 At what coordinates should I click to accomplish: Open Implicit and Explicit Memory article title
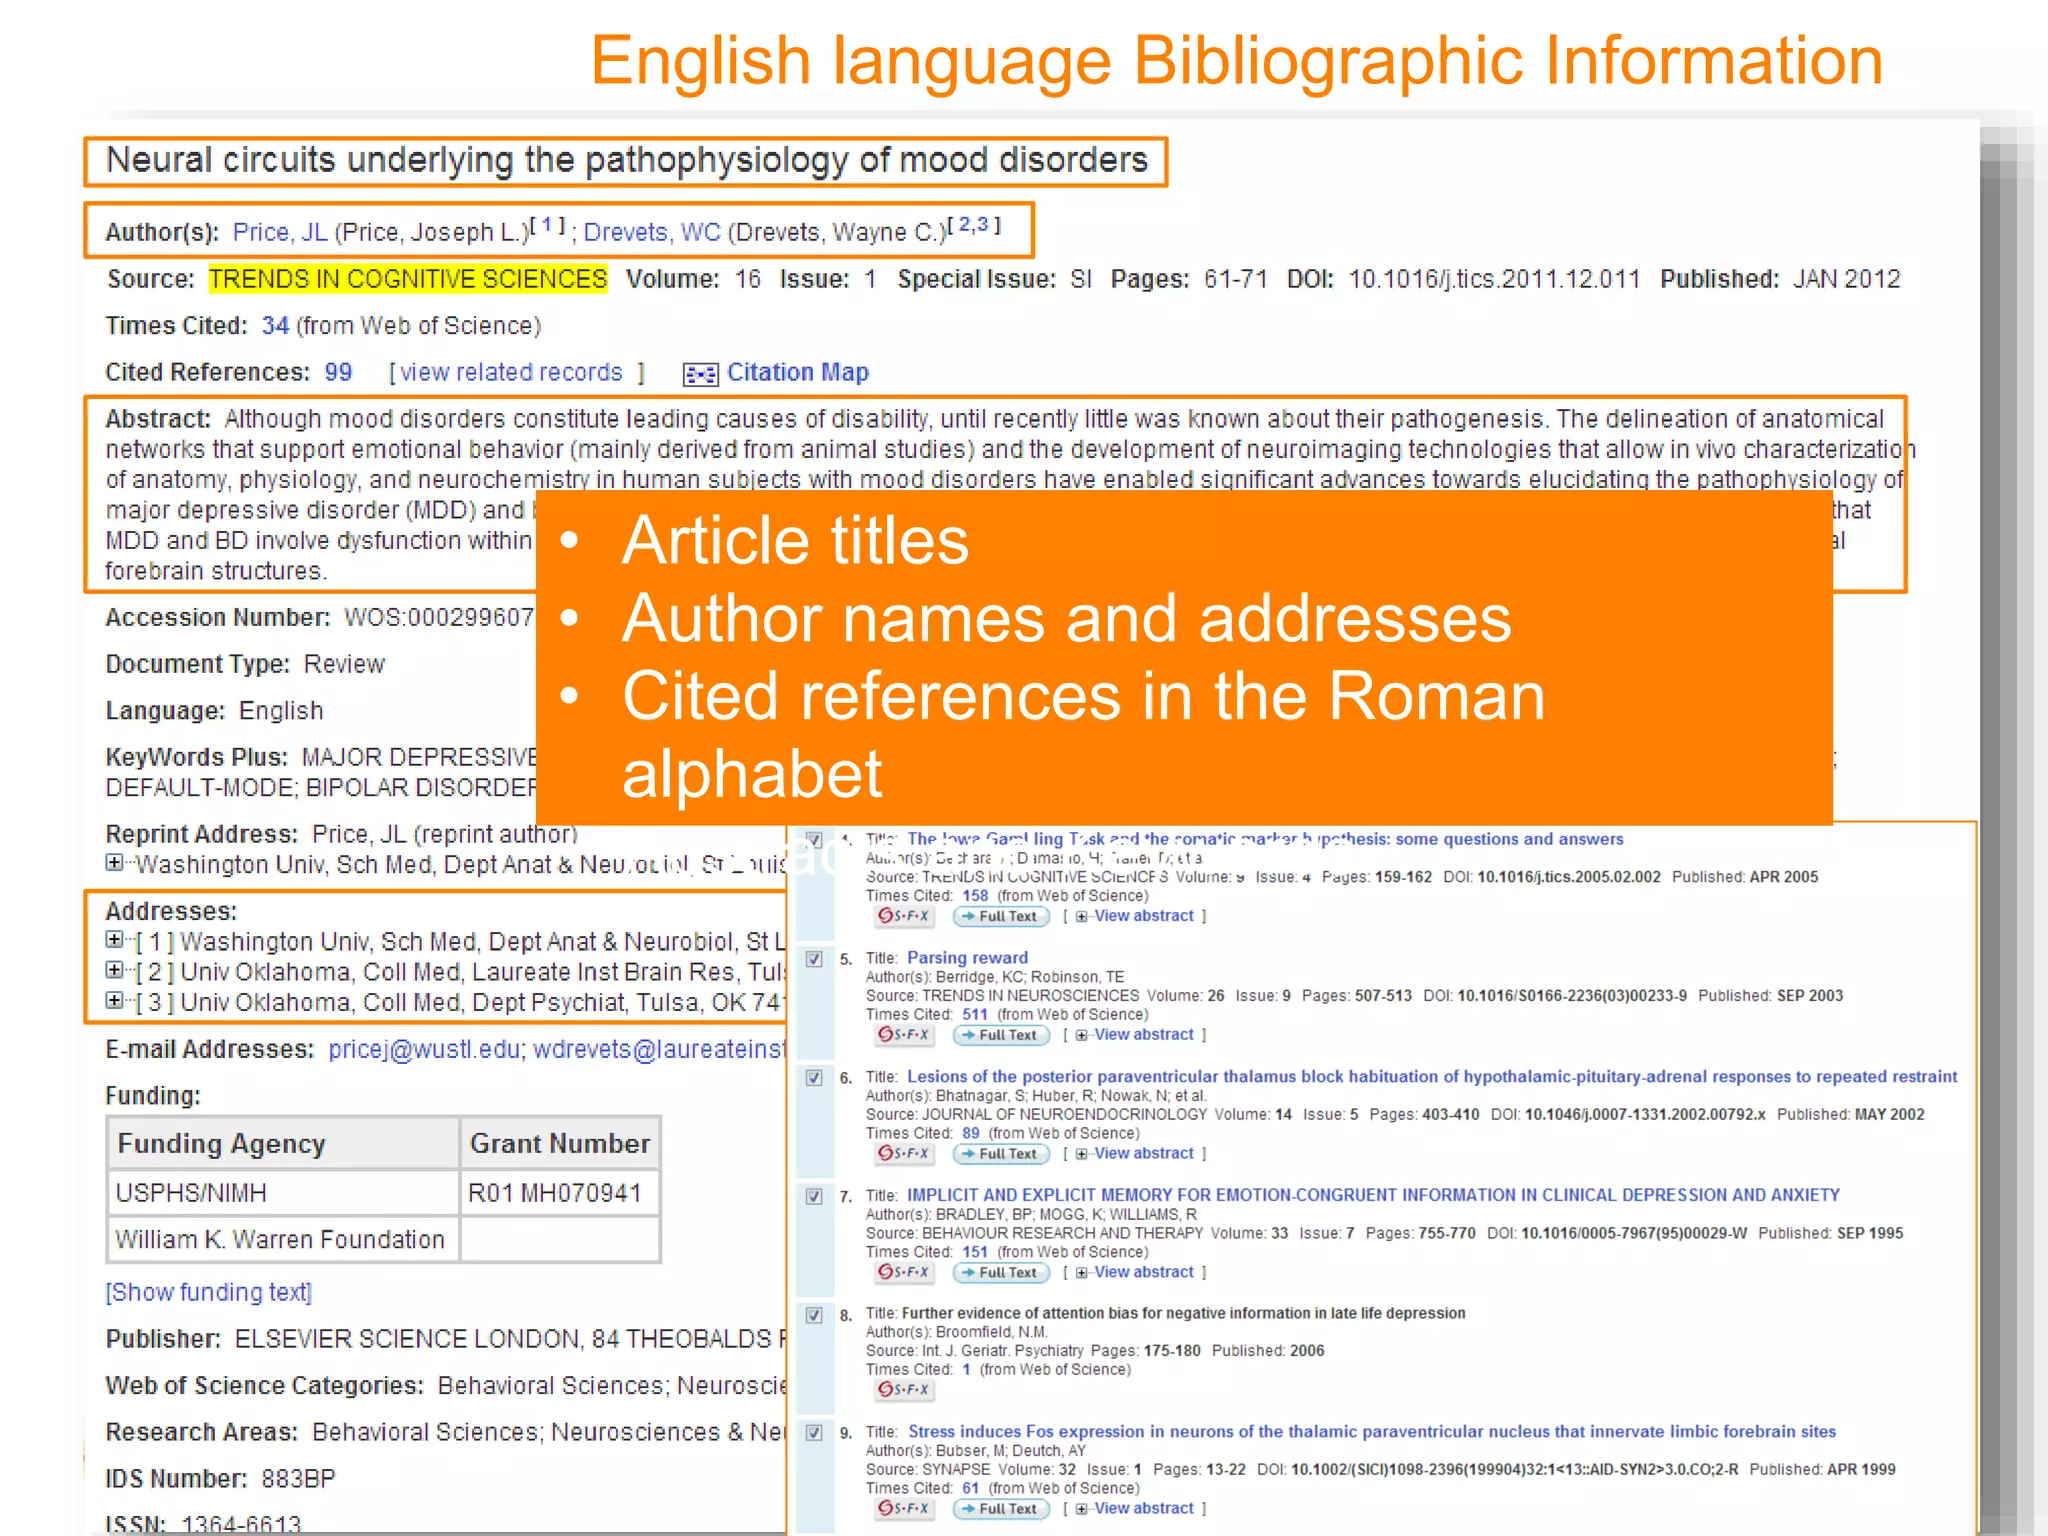pos(1373,1195)
